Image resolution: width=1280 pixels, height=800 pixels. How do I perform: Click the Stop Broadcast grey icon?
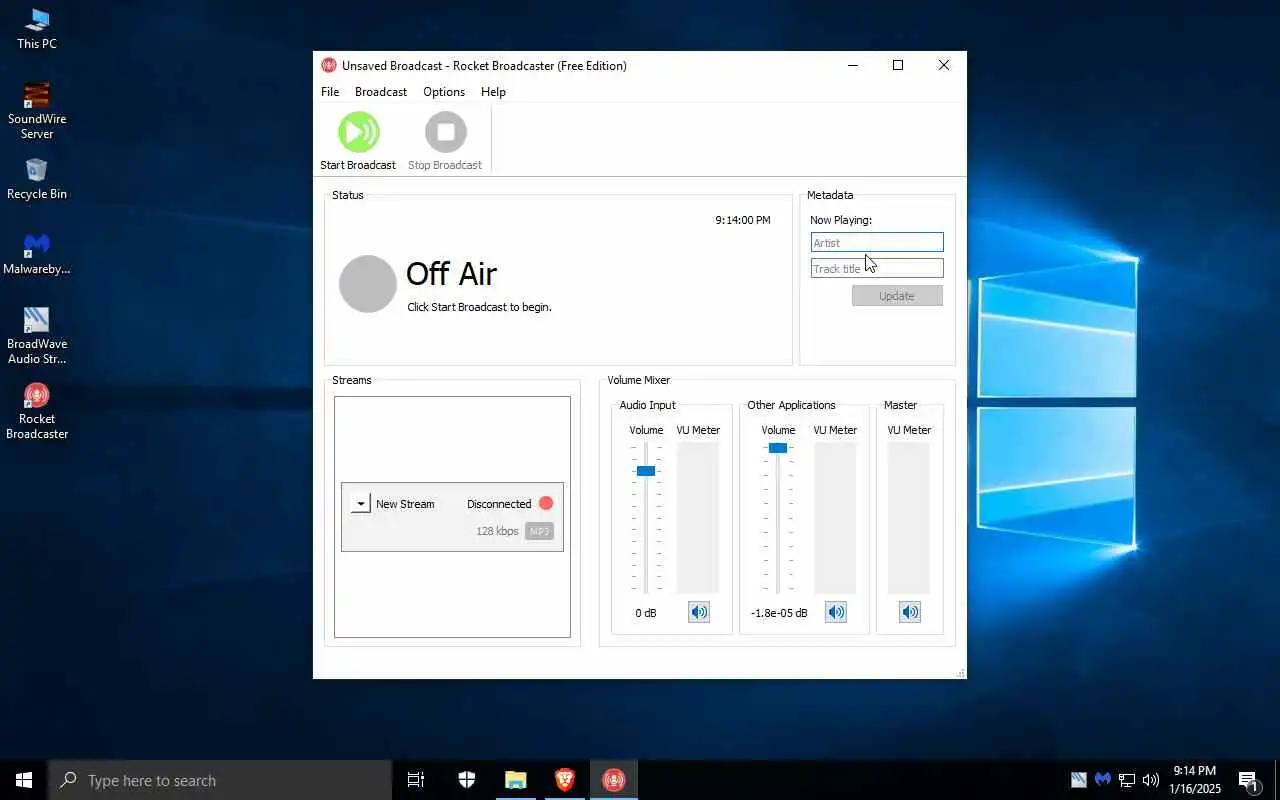click(446, 132)
